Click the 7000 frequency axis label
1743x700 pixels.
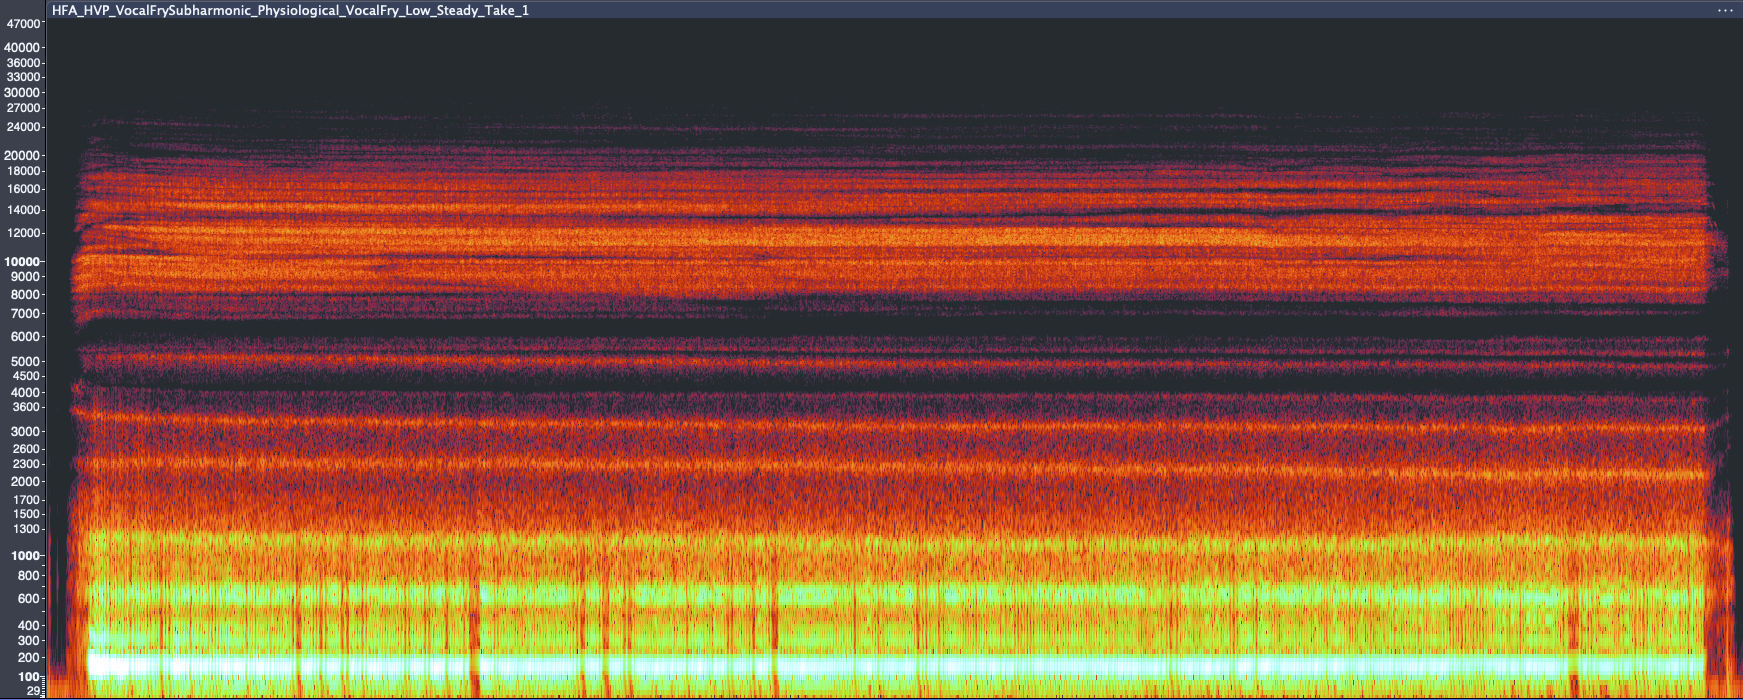[26, 314]
